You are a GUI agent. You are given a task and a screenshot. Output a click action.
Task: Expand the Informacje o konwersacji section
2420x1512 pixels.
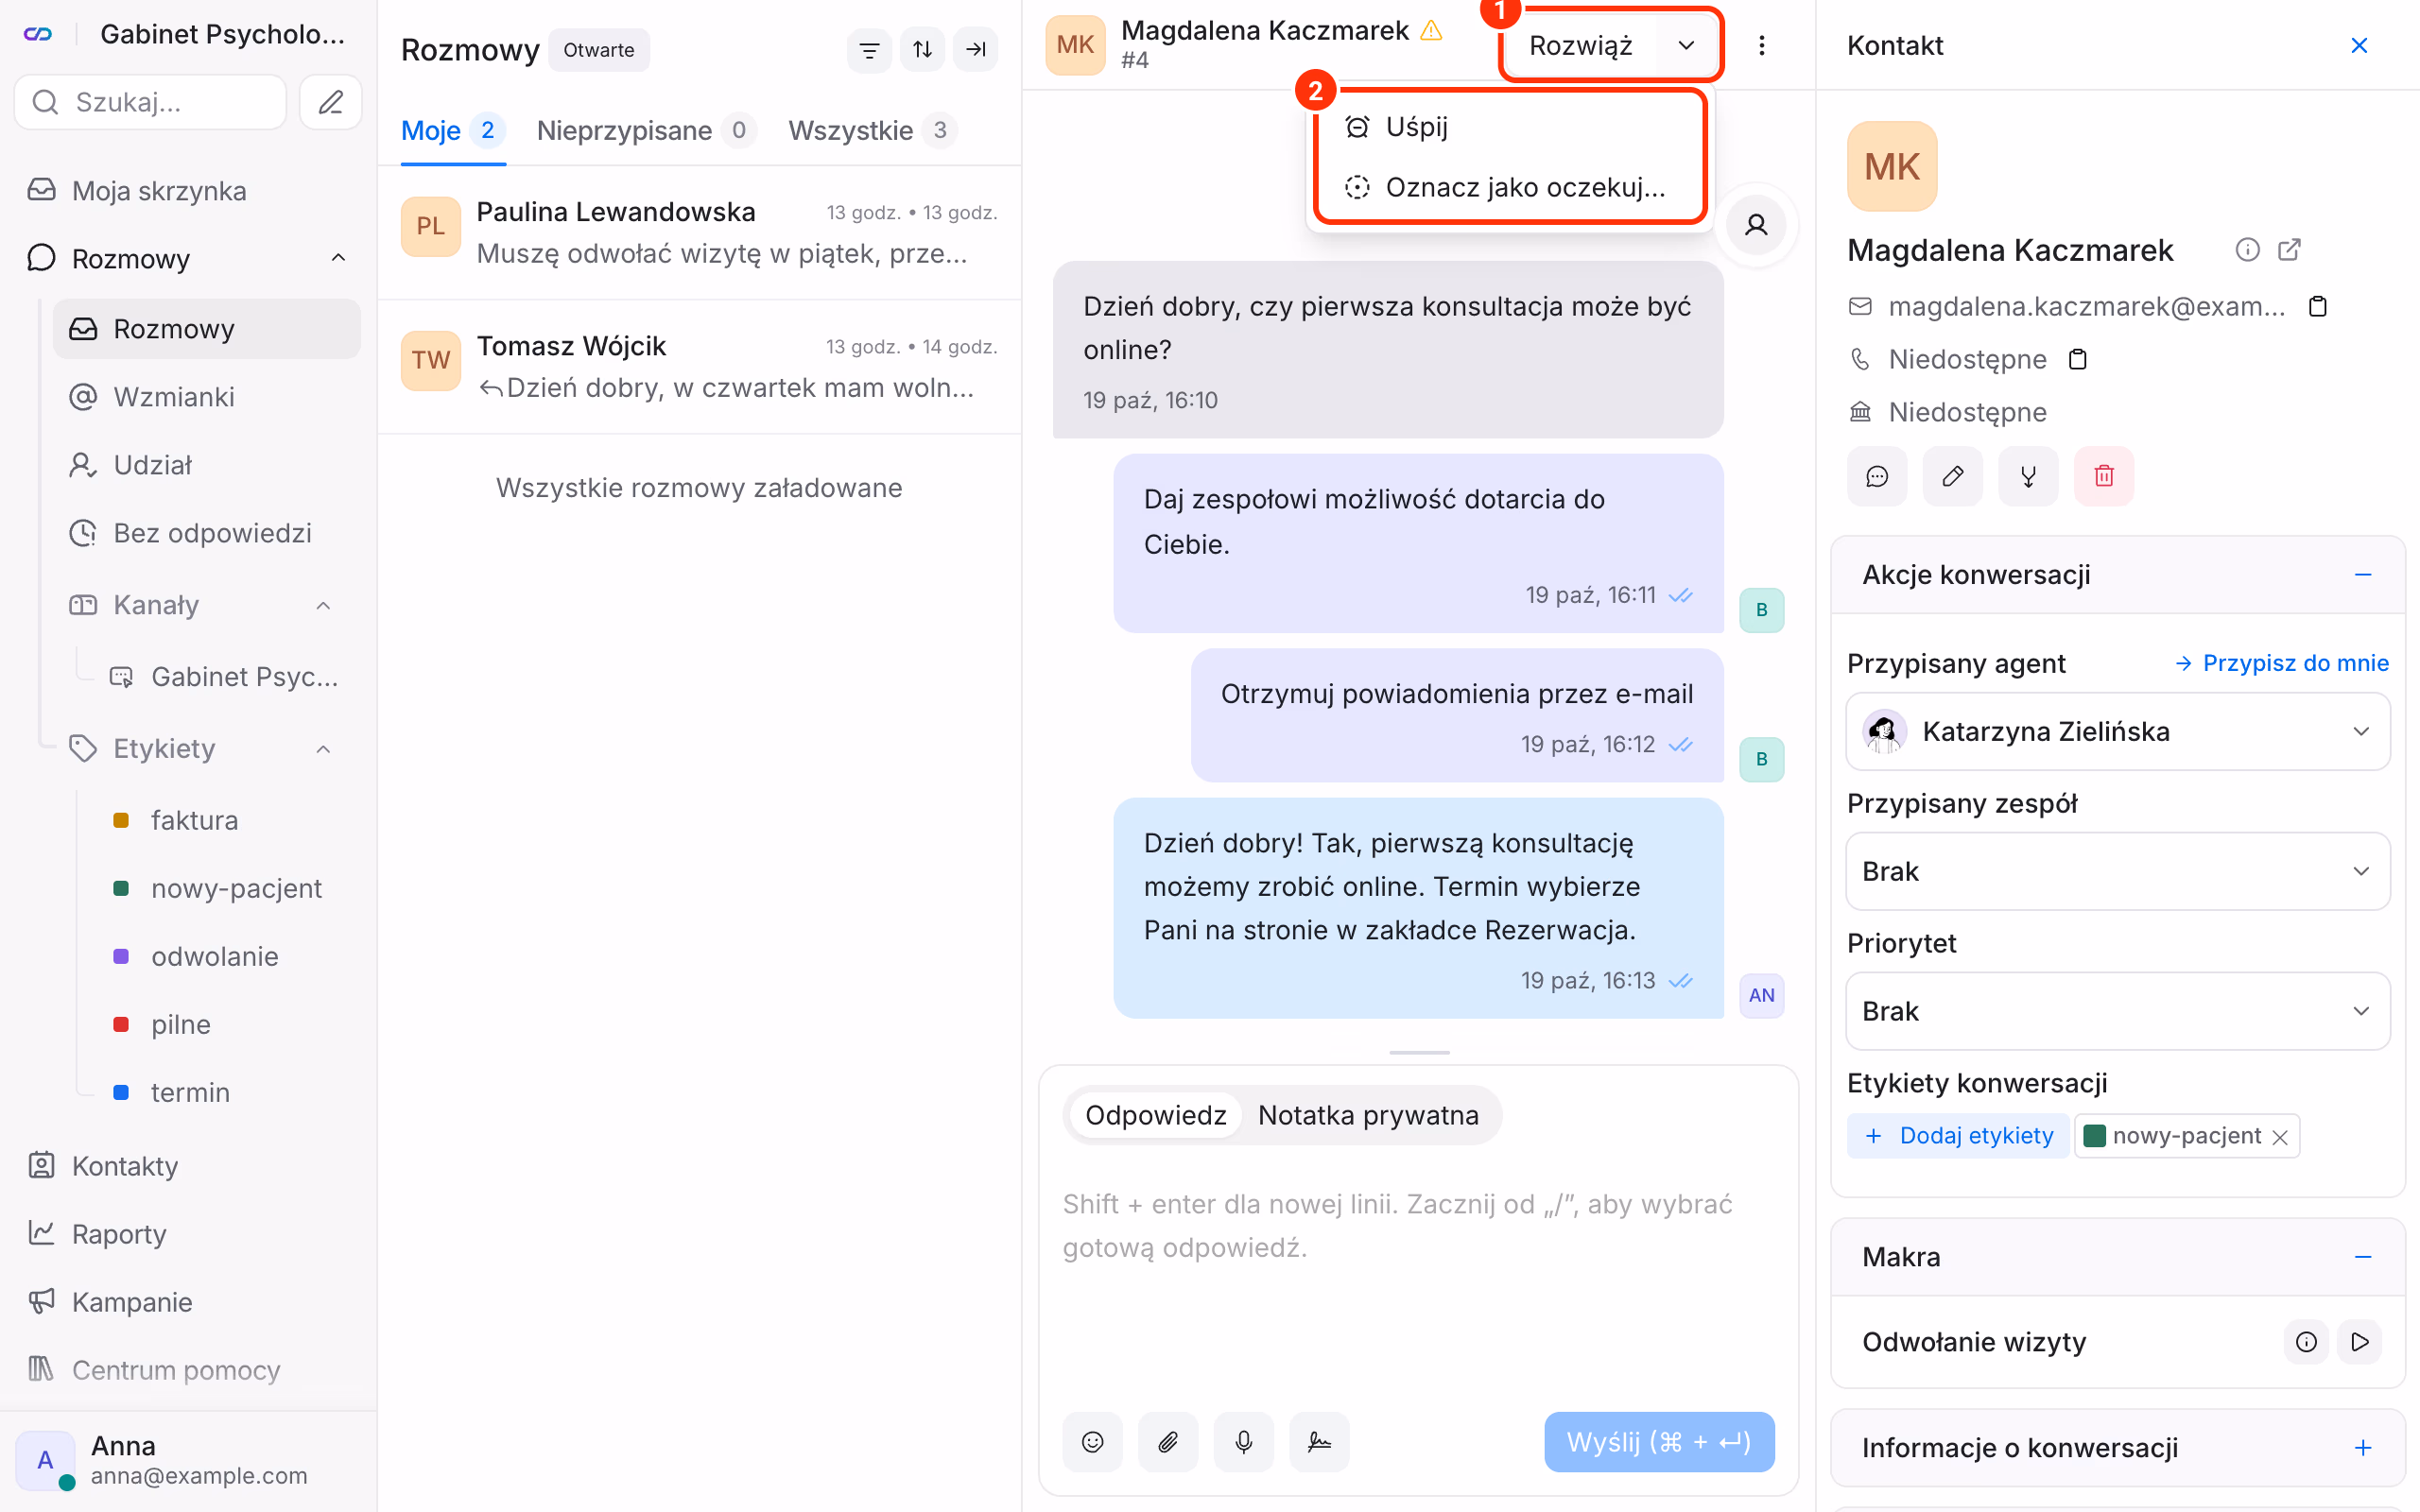click(2363, 1447)
